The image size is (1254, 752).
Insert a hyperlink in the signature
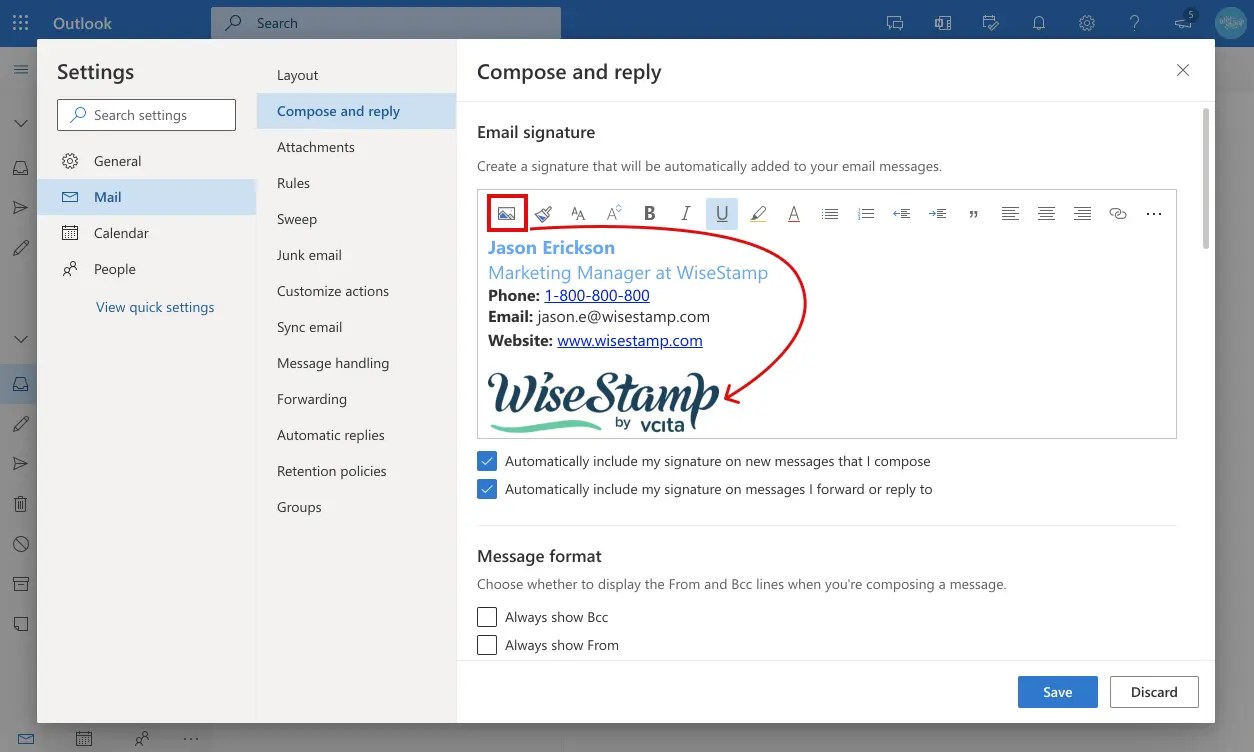tap(1117, 212)
